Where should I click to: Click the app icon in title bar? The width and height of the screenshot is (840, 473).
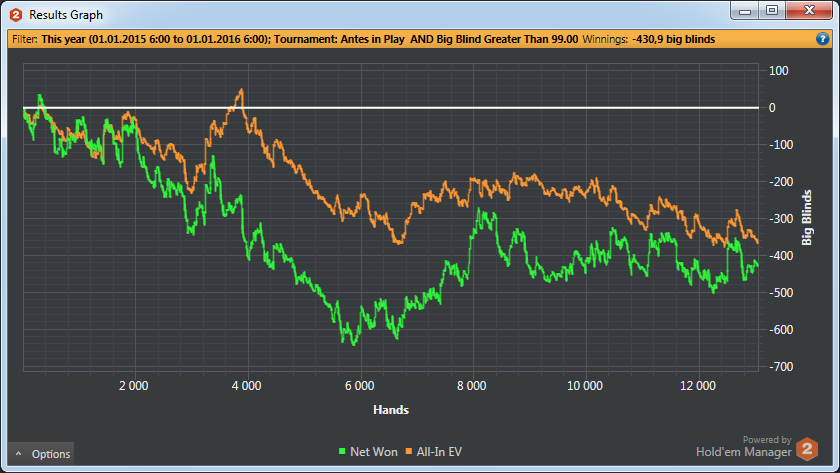(x=15, y=15)
